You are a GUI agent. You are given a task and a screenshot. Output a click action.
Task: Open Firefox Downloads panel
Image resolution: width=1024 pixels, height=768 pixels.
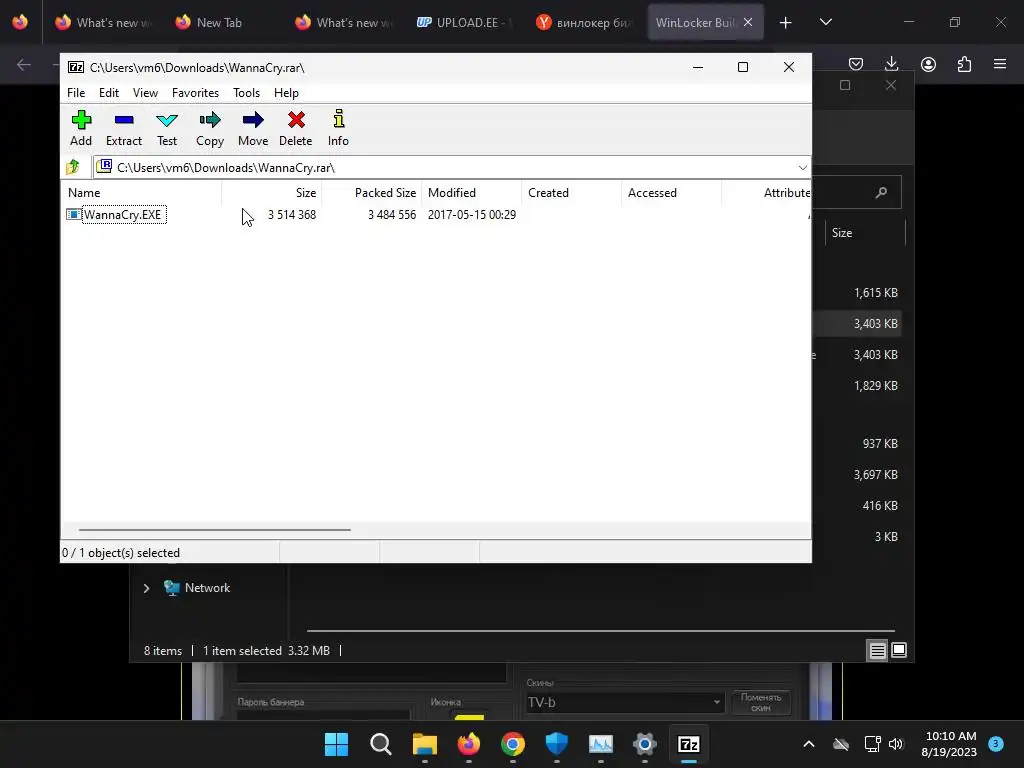point(891,63)
